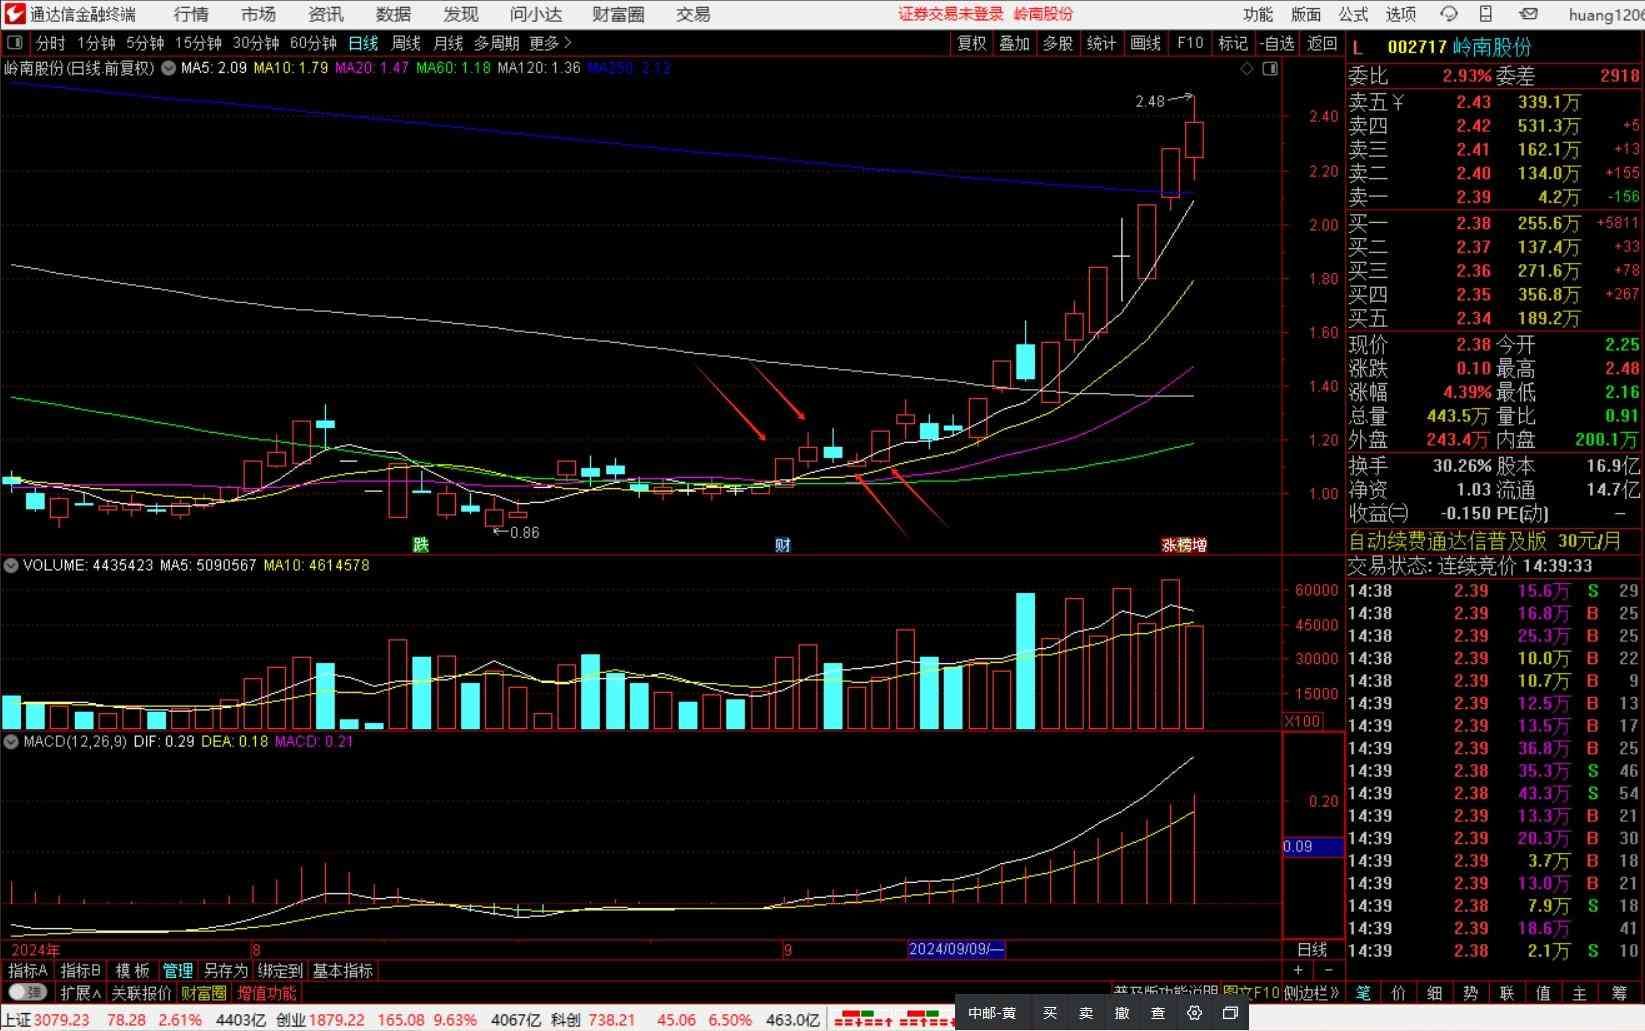Image resolution: width=1645 pixels, height=1031 pixels.
Task: Click the plus zoom-in button below 日线
Action: [x=1298, y=970]
